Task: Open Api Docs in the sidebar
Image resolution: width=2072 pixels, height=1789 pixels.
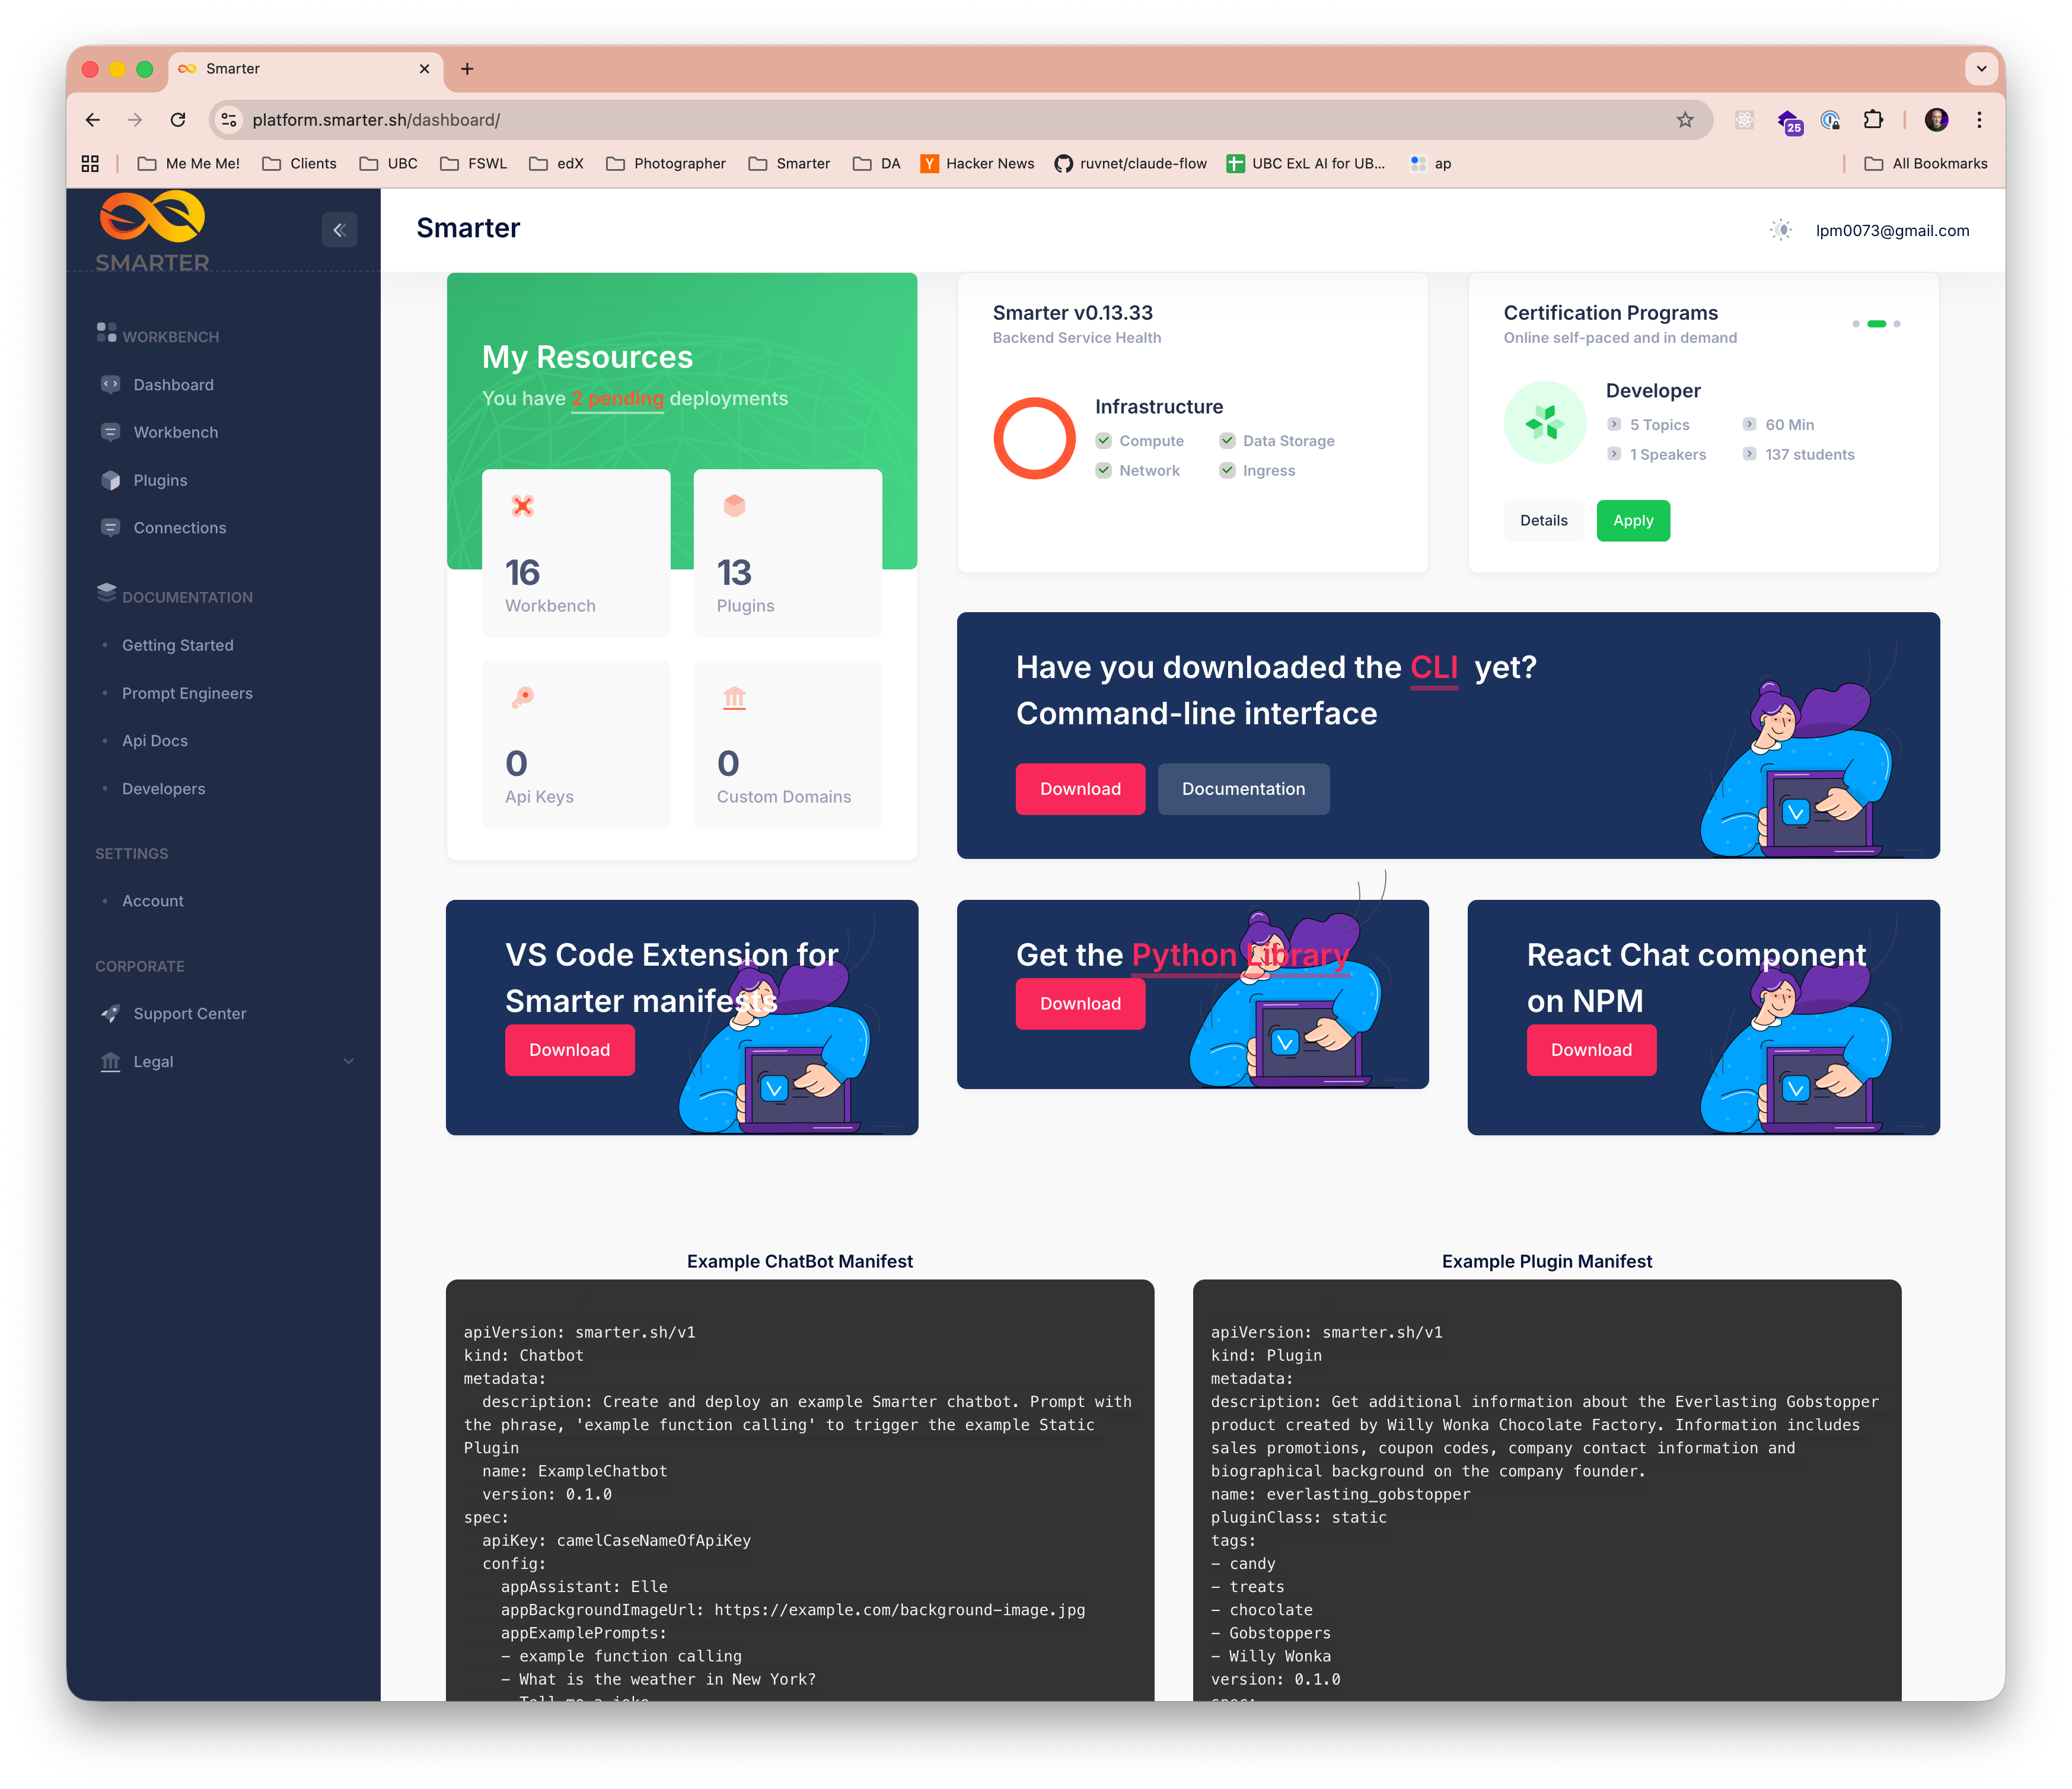Action: [x=155, y=741]
